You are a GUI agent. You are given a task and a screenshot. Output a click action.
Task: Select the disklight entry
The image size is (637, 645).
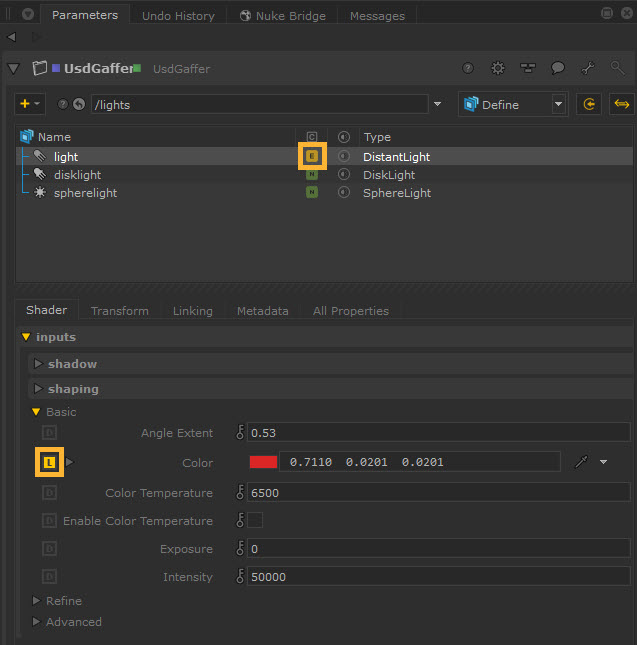(77, 175)
